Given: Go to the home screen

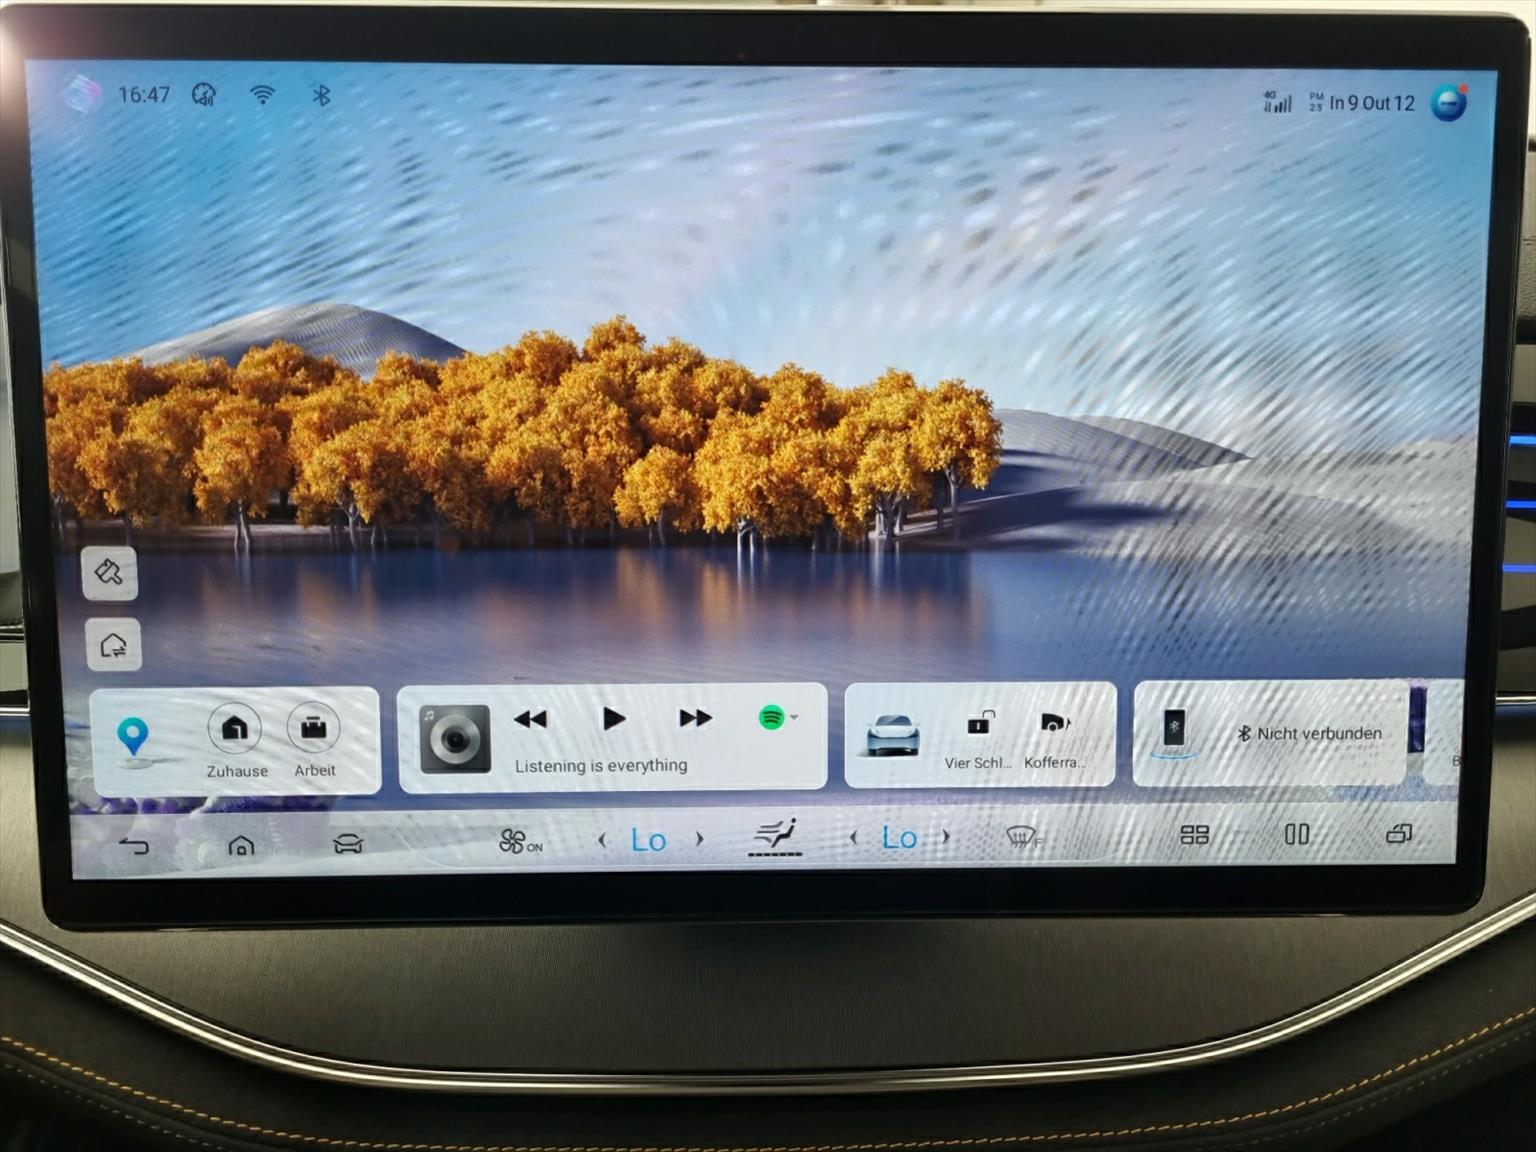Looking at the screenshot, I should 241,846.
